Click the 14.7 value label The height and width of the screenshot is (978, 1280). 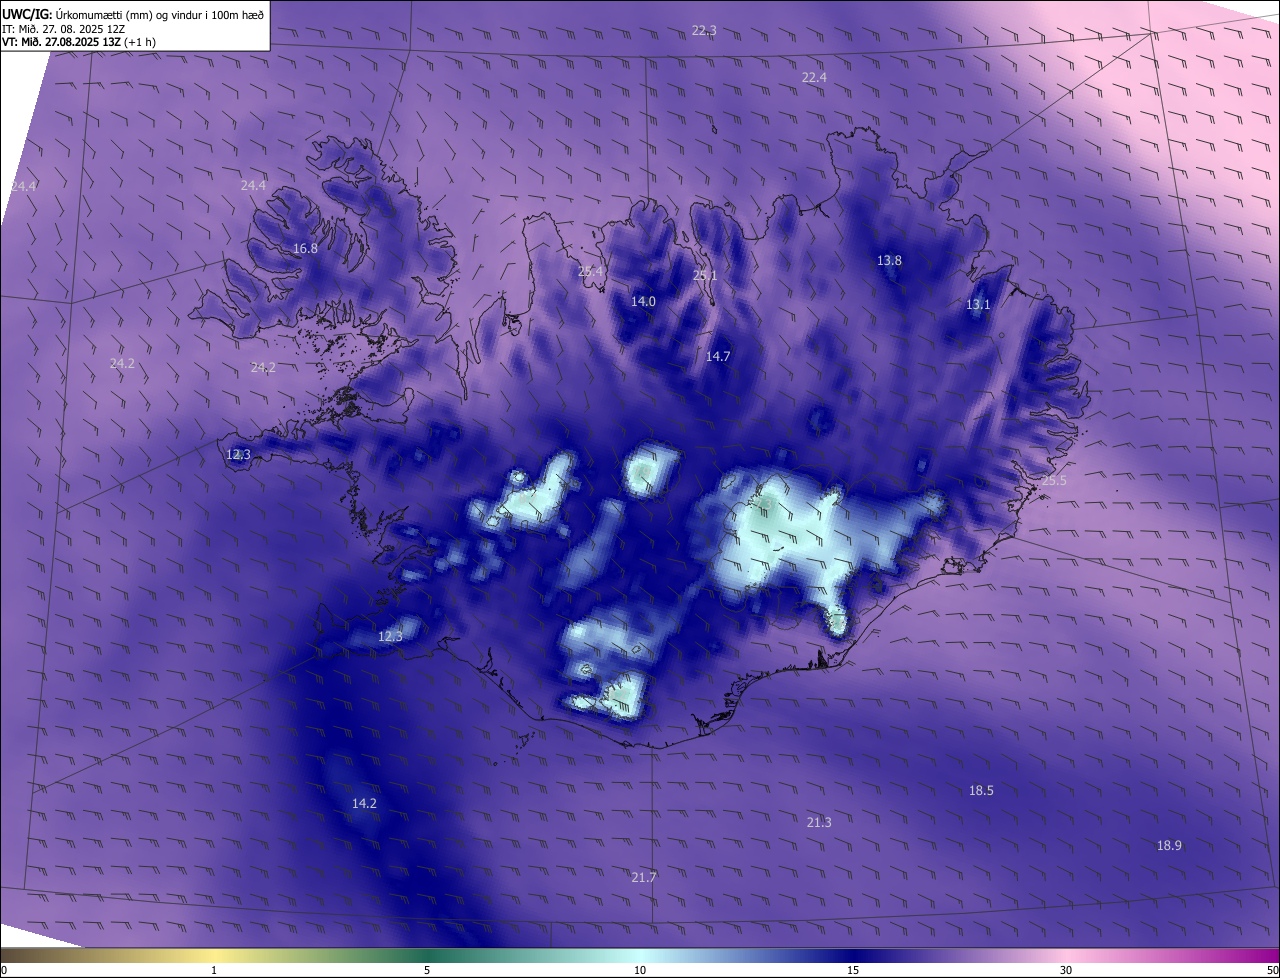tap(718, 357)
